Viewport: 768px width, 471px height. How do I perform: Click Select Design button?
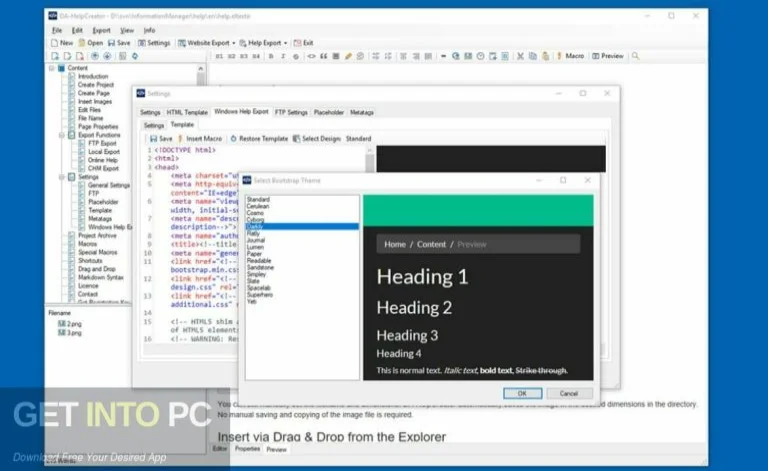317,139
